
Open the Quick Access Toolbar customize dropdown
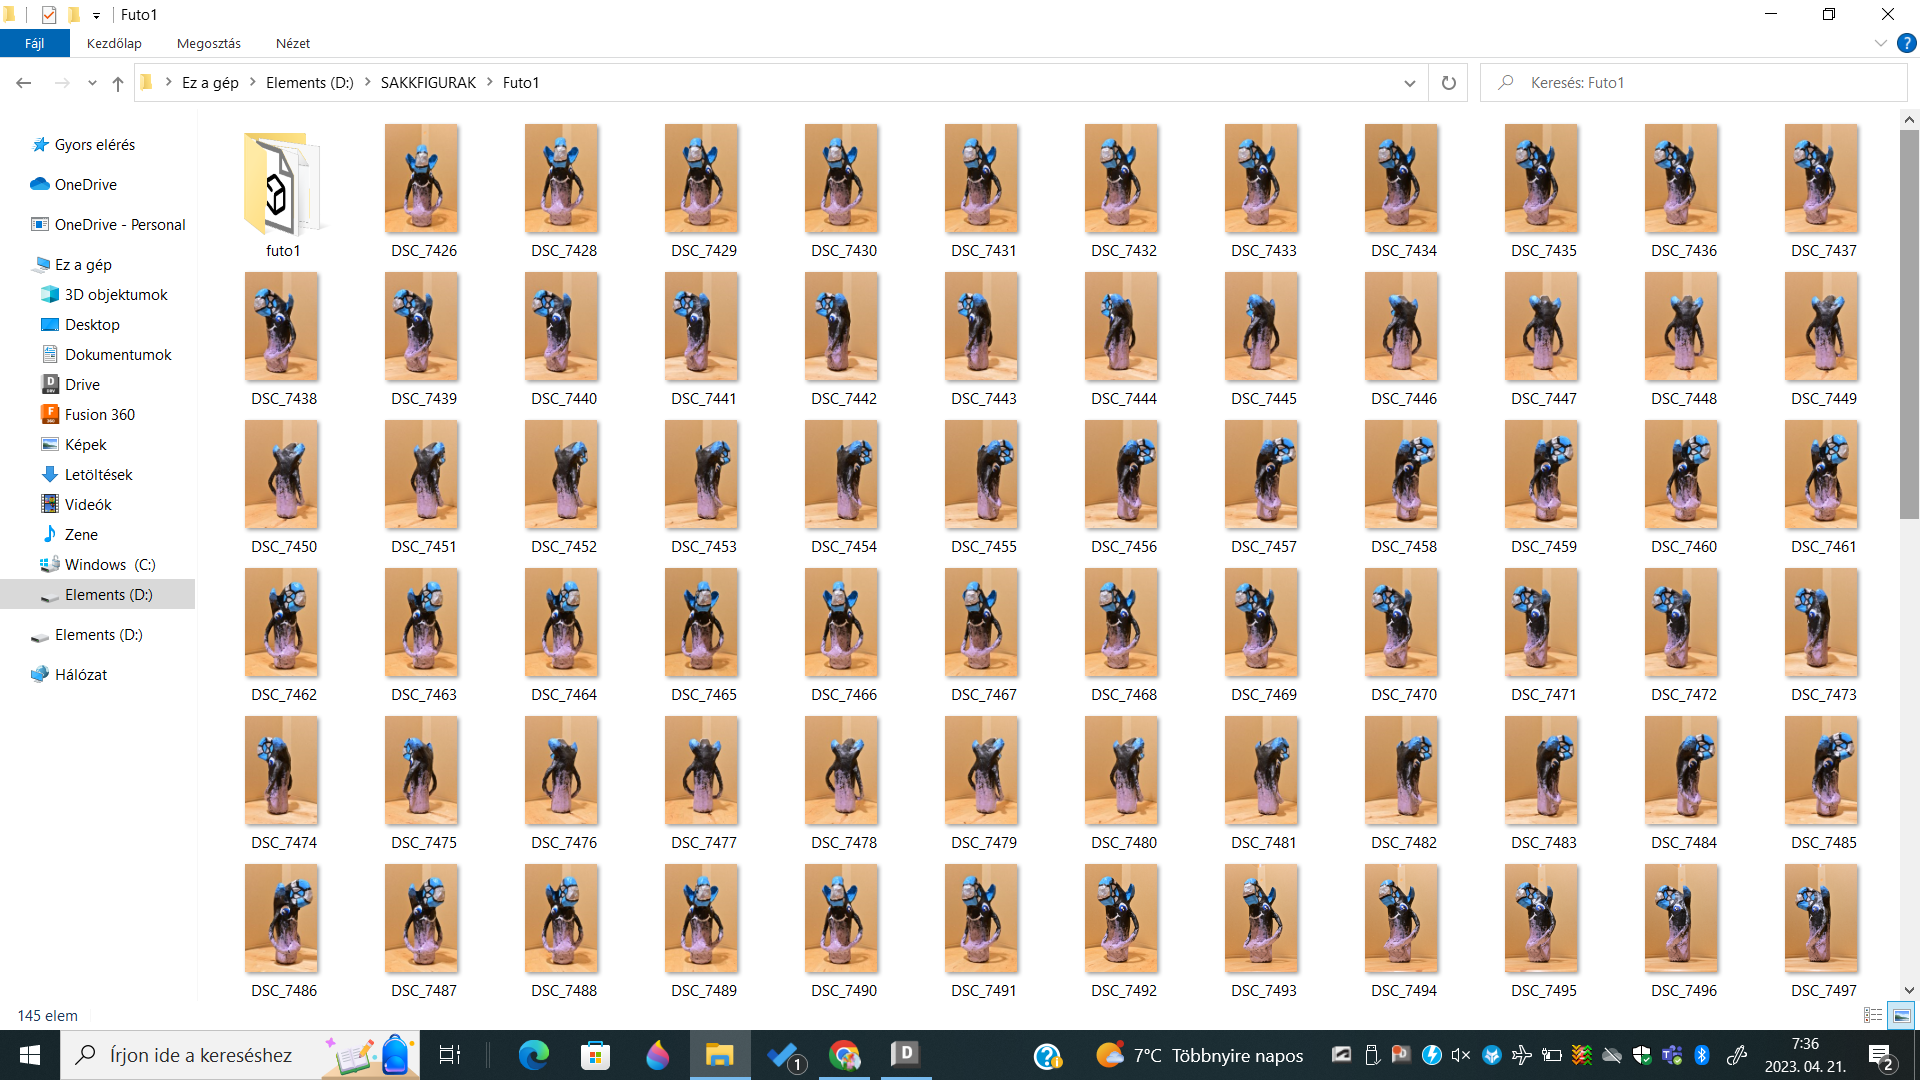click(x=96, y=15)
